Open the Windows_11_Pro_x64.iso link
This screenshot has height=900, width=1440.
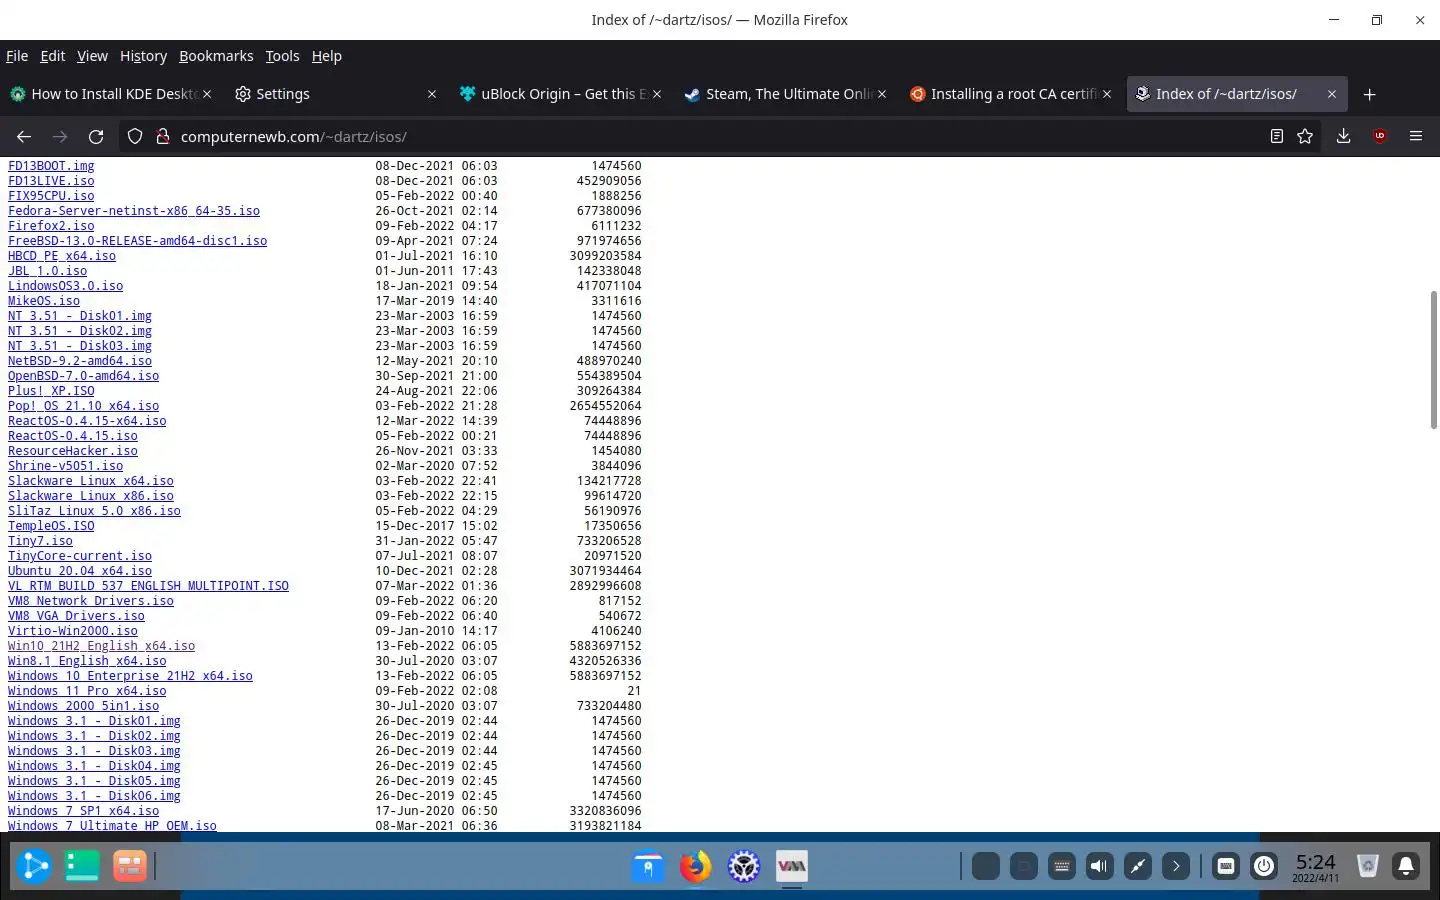coord(87,691)
